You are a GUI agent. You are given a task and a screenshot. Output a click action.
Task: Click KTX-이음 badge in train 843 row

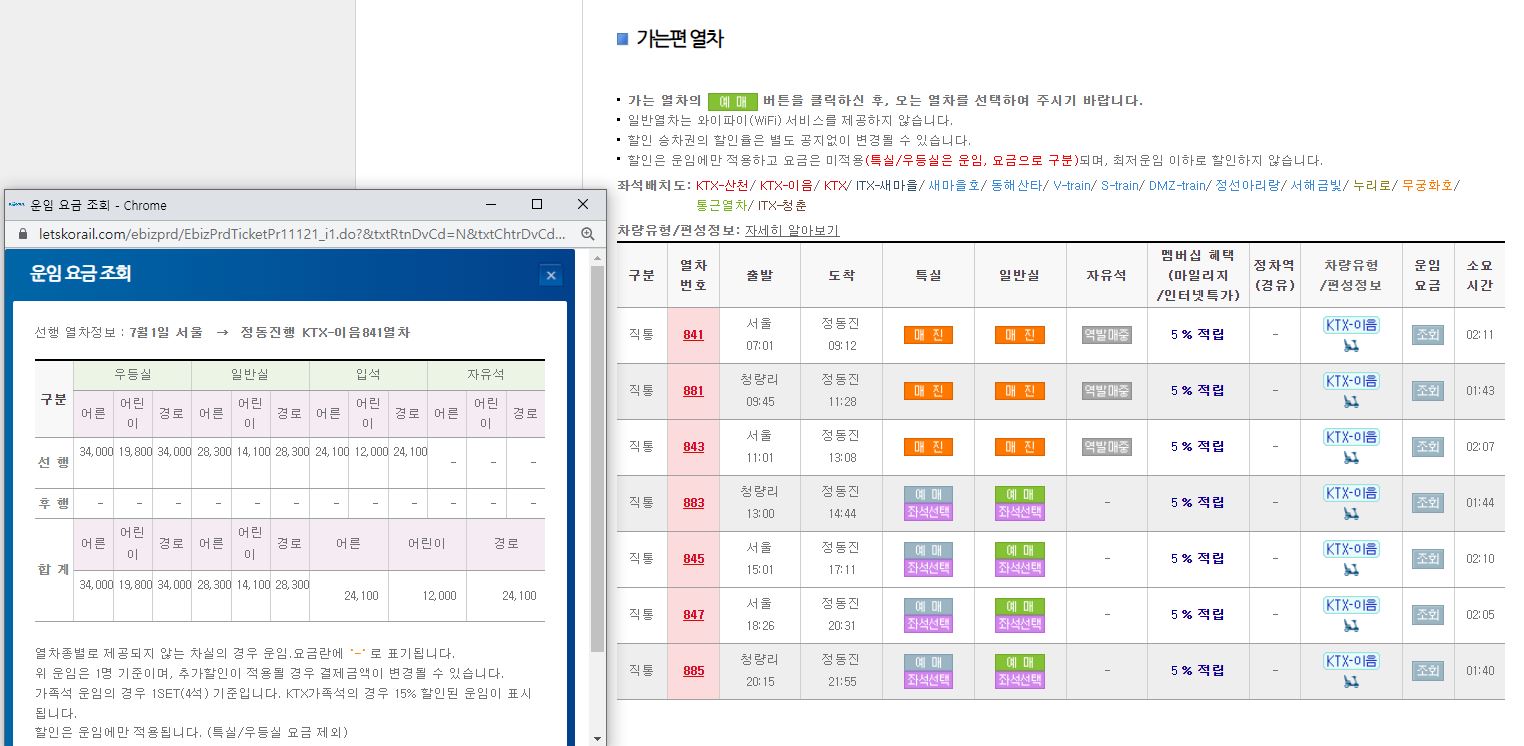click(x=1351, y=437)
